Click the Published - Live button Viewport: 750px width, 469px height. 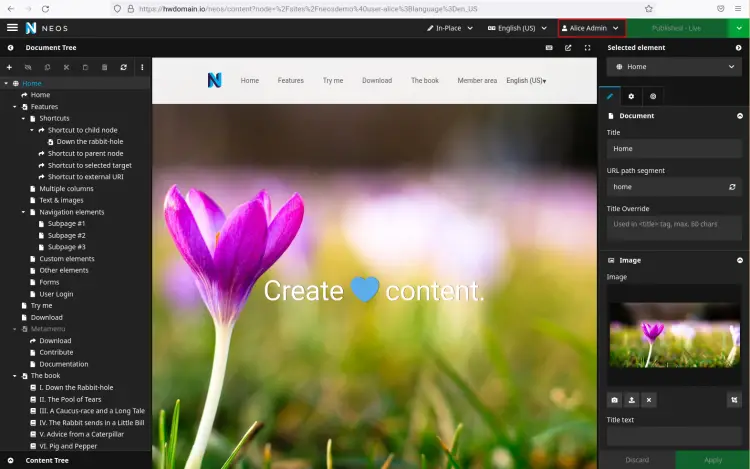[x=676, y=28]
